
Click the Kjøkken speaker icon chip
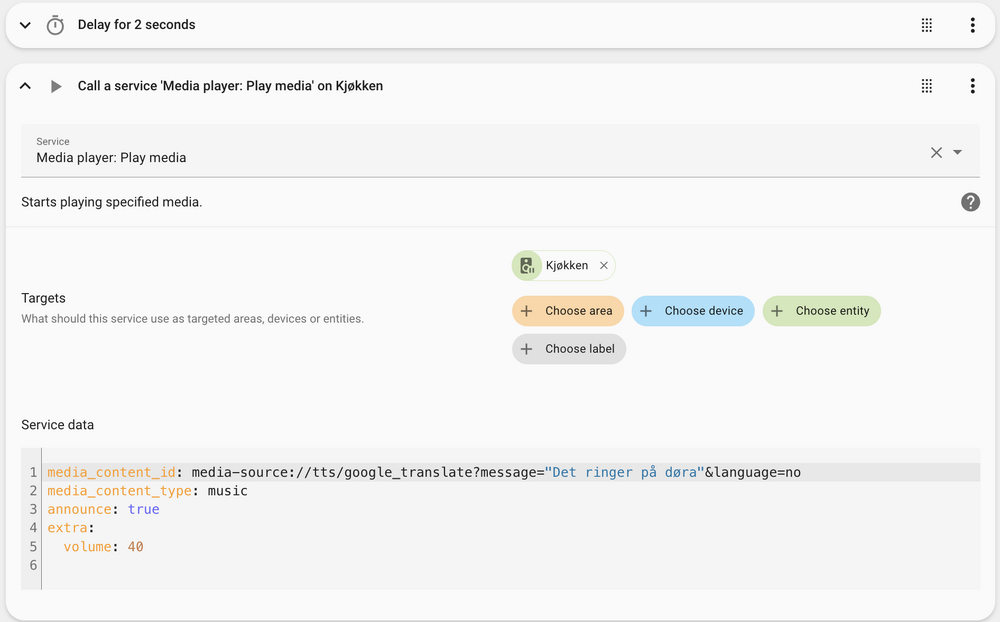[527, 266]
